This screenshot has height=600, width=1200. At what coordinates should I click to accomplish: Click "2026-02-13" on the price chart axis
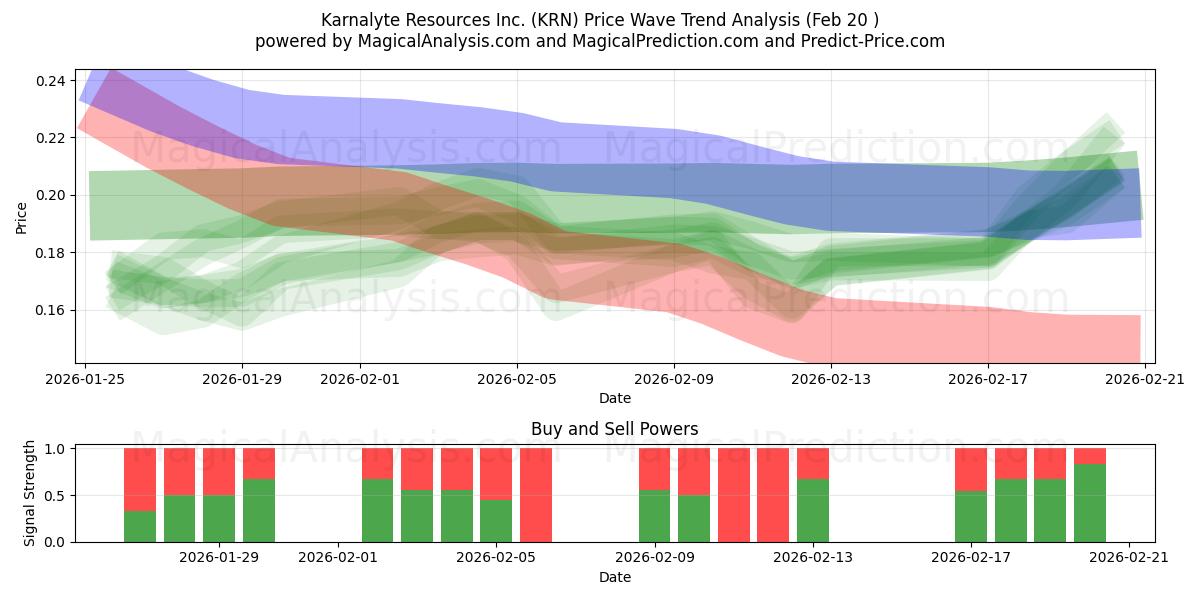point(831,379)
